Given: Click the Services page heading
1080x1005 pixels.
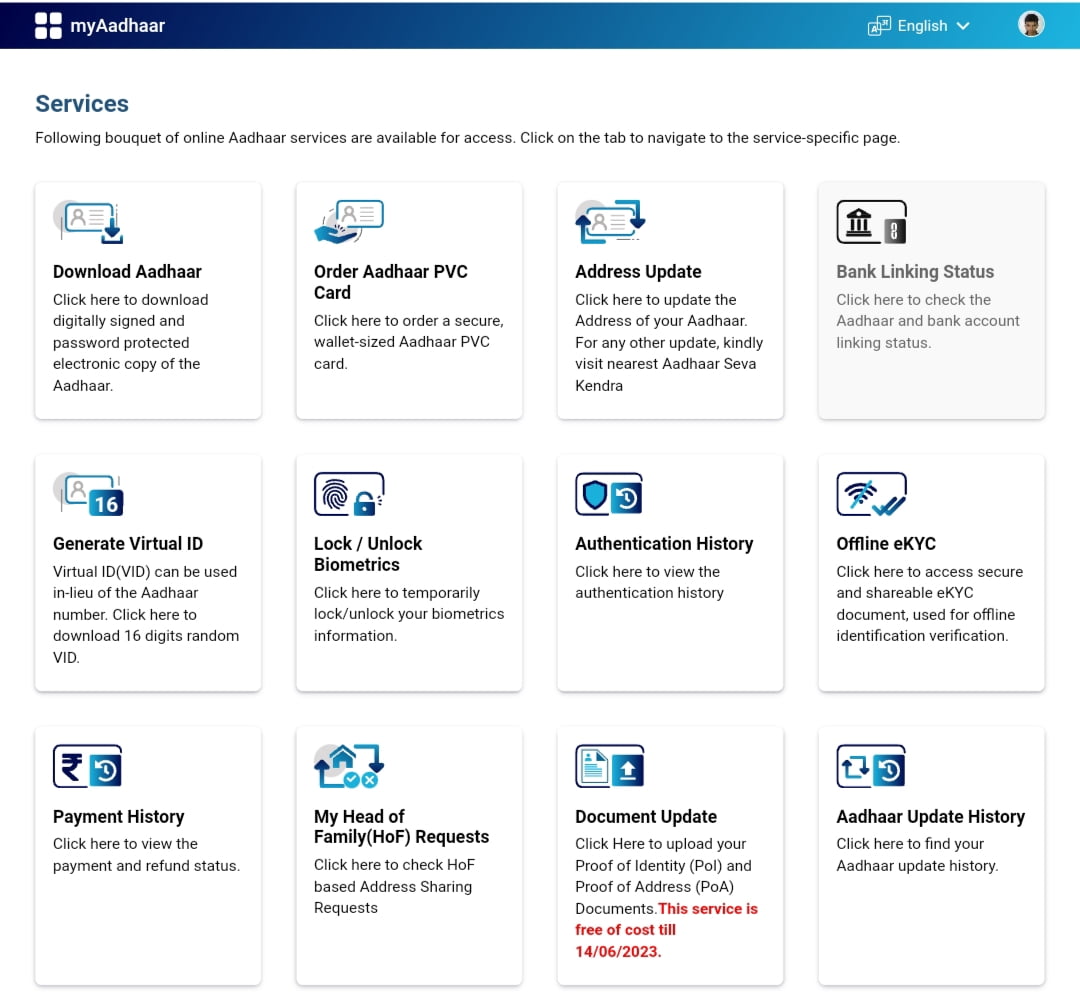Looking at the screenshot, I should 82,103.
